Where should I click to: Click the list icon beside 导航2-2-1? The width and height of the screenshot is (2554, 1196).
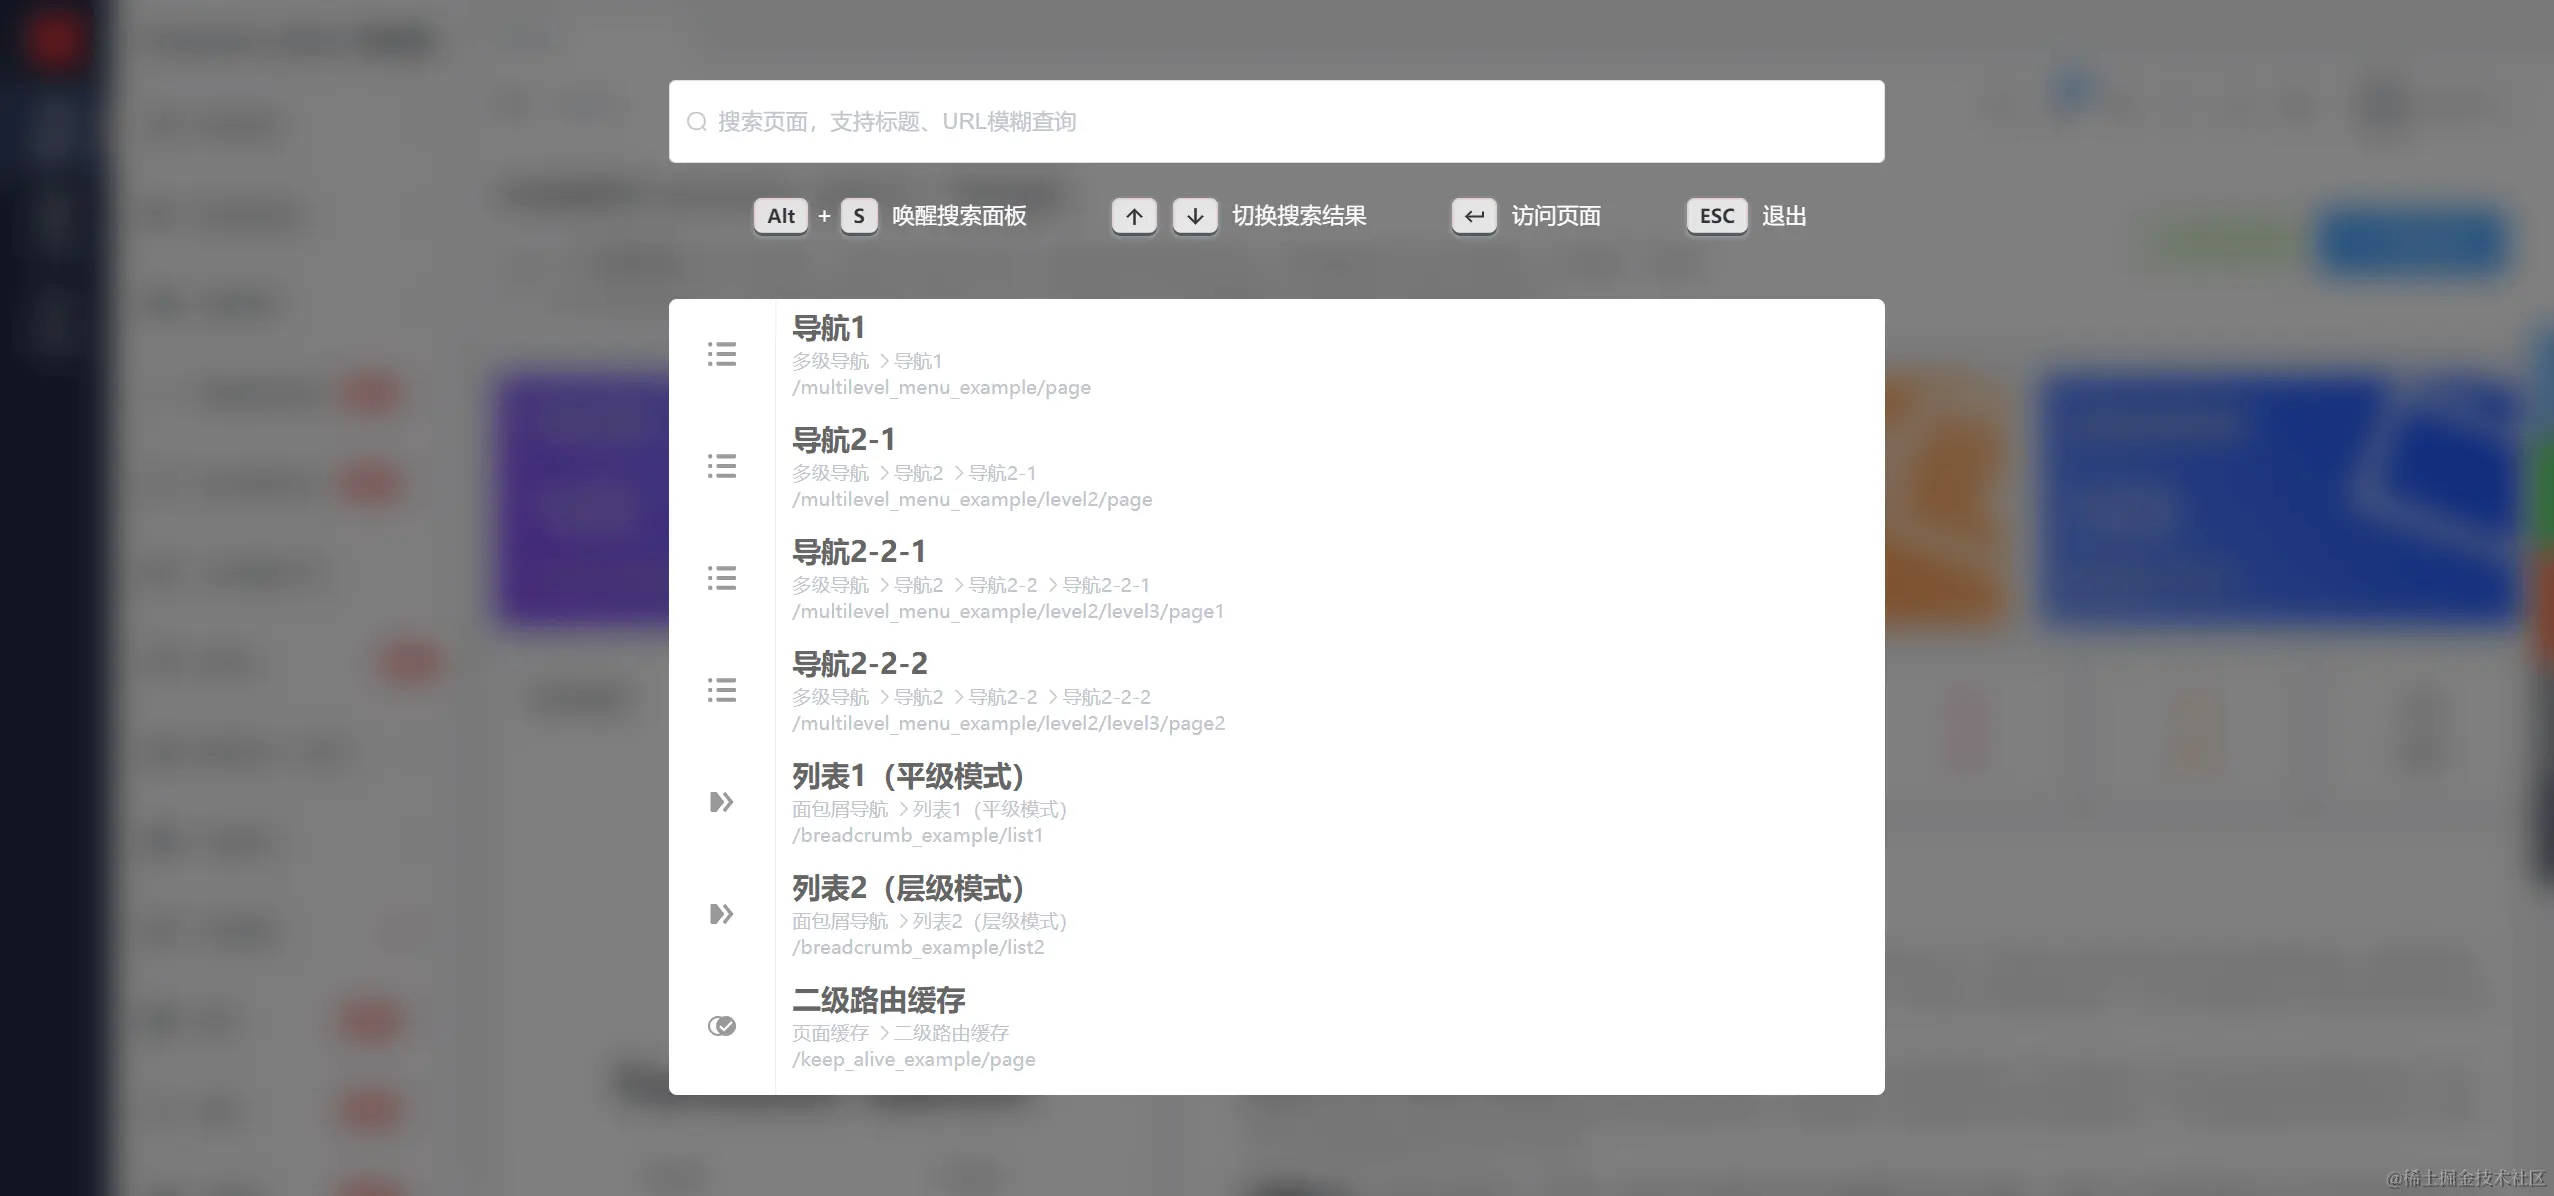722,578
